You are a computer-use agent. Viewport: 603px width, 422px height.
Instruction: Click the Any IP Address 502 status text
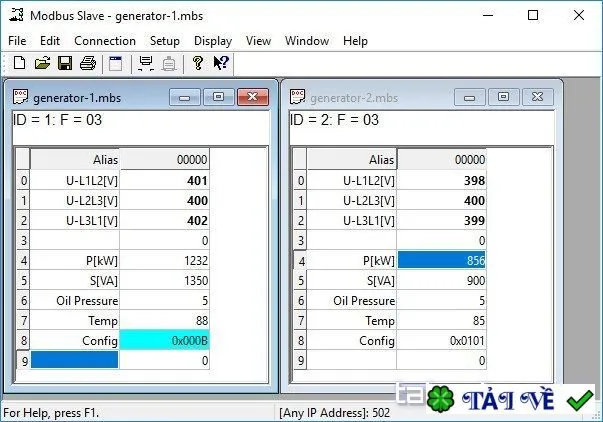pos(334,413)
